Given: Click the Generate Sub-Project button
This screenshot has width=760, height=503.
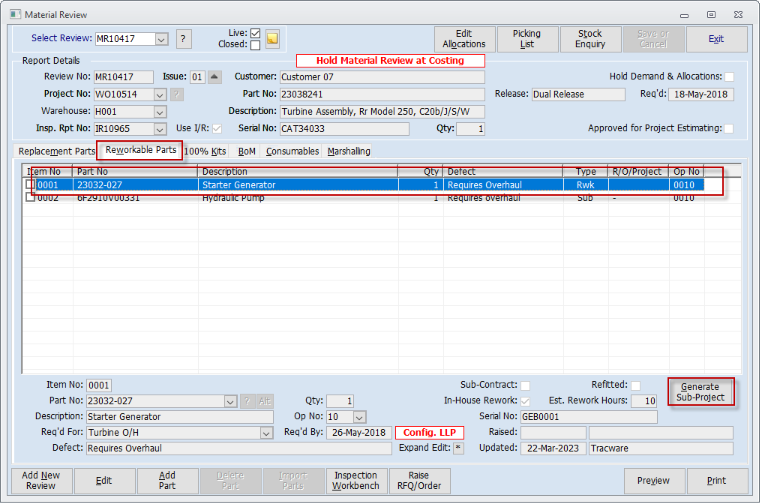Looking at the screenshot, I should [700, 392].
